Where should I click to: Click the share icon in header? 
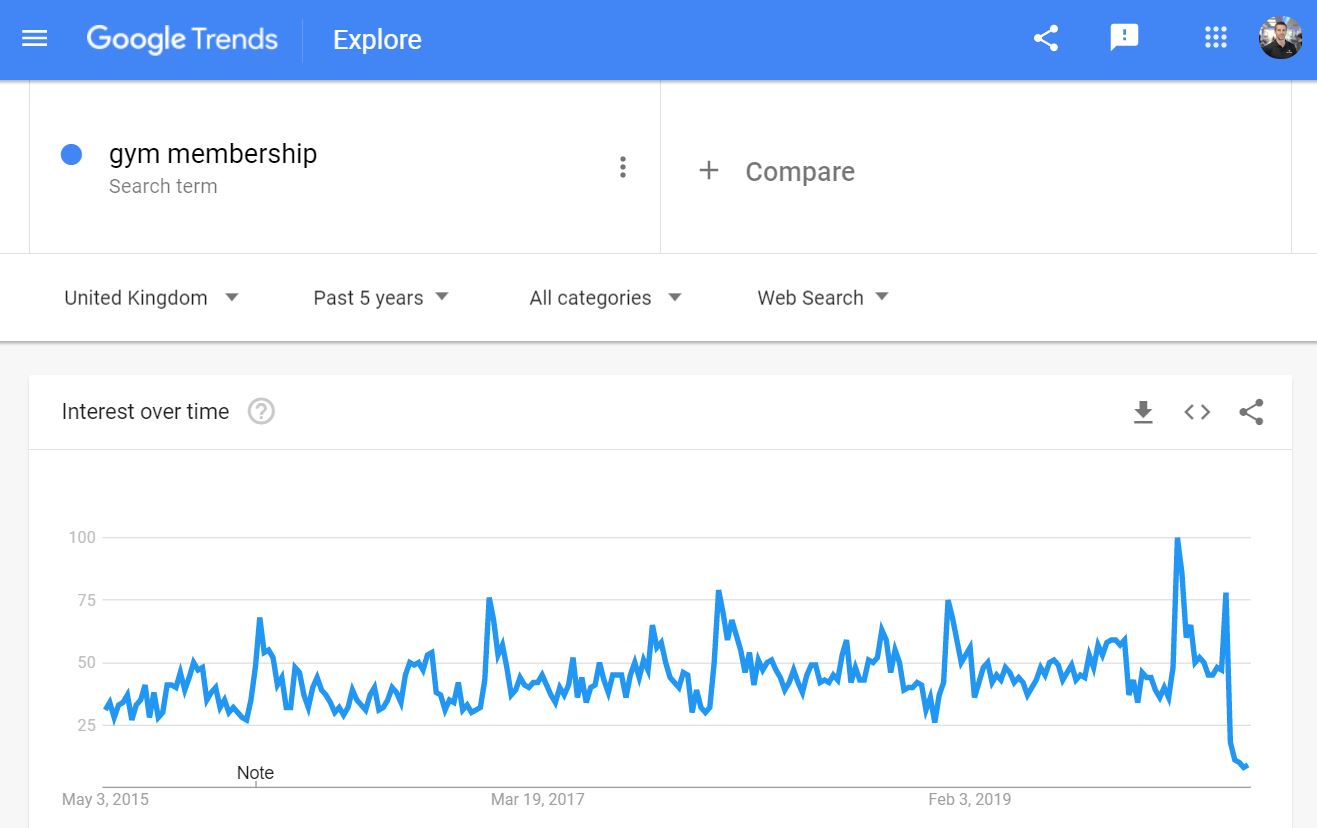point(1046,39)
